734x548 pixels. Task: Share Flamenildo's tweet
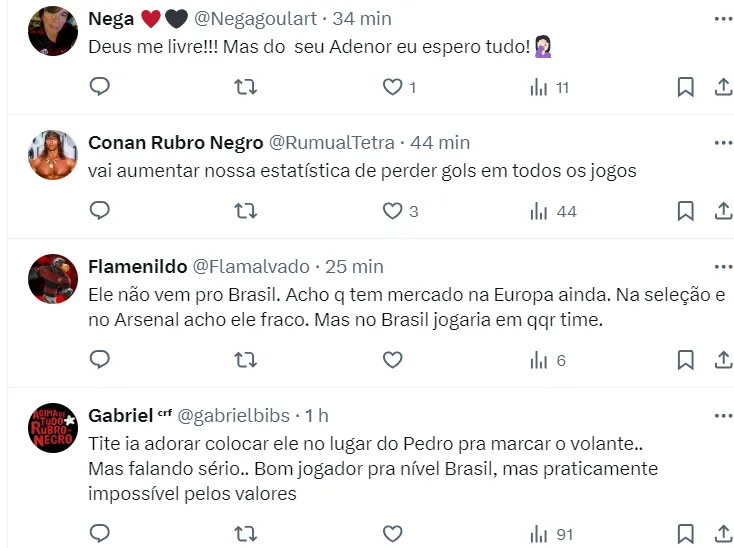pos(723,360)
